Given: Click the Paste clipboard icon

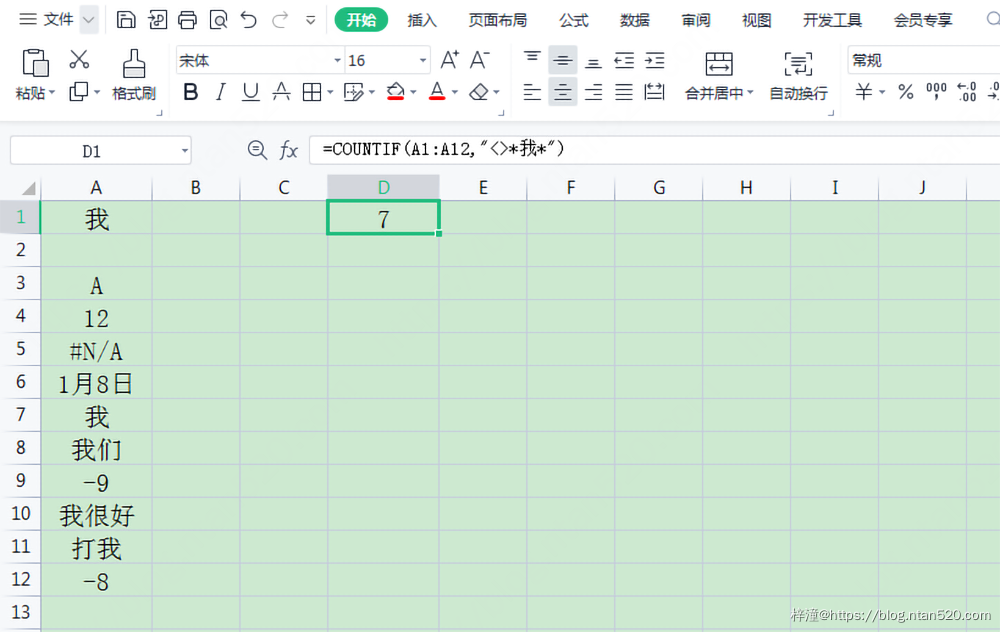Looking at the screenshot, I should [35, 63].
